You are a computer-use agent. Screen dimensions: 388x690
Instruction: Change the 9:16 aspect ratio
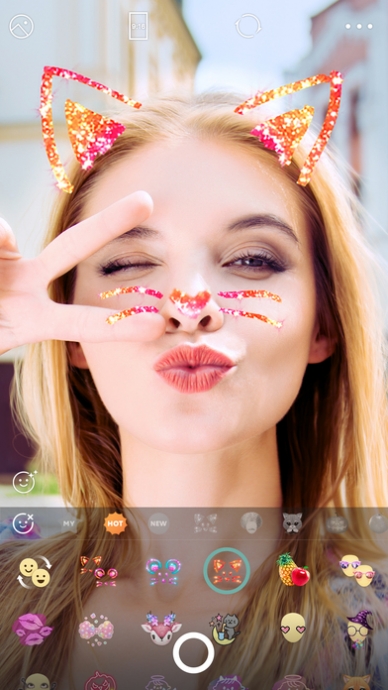tap(138, 26)
